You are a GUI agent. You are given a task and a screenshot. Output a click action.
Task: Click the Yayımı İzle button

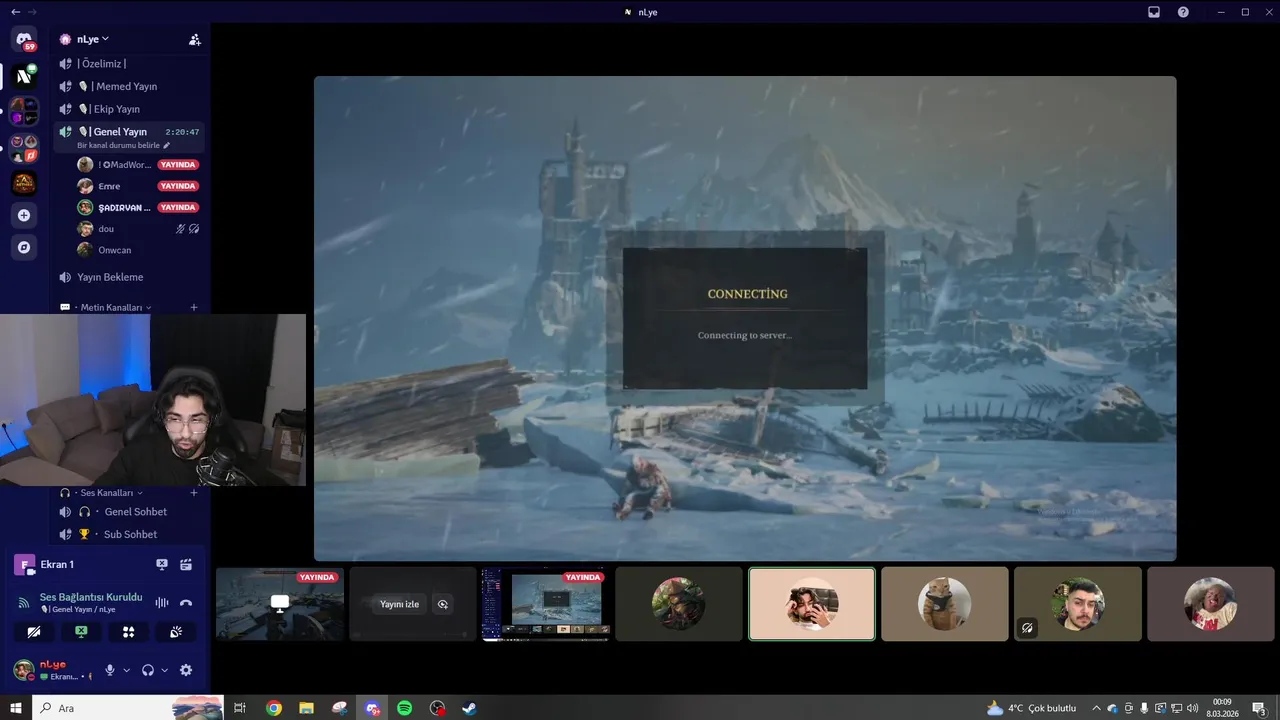click(x=399, y=604)
